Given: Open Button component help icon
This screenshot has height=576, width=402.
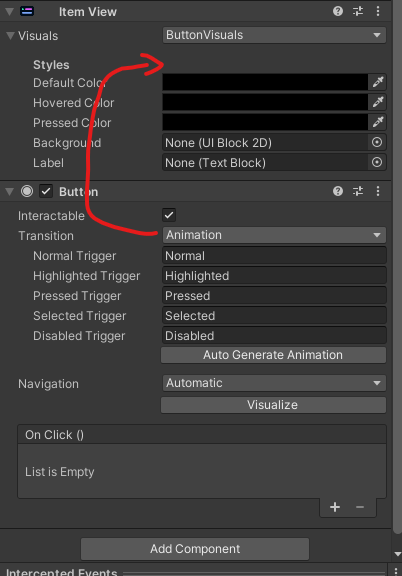Looking at the screenshot, I should (x=338, y=191).
